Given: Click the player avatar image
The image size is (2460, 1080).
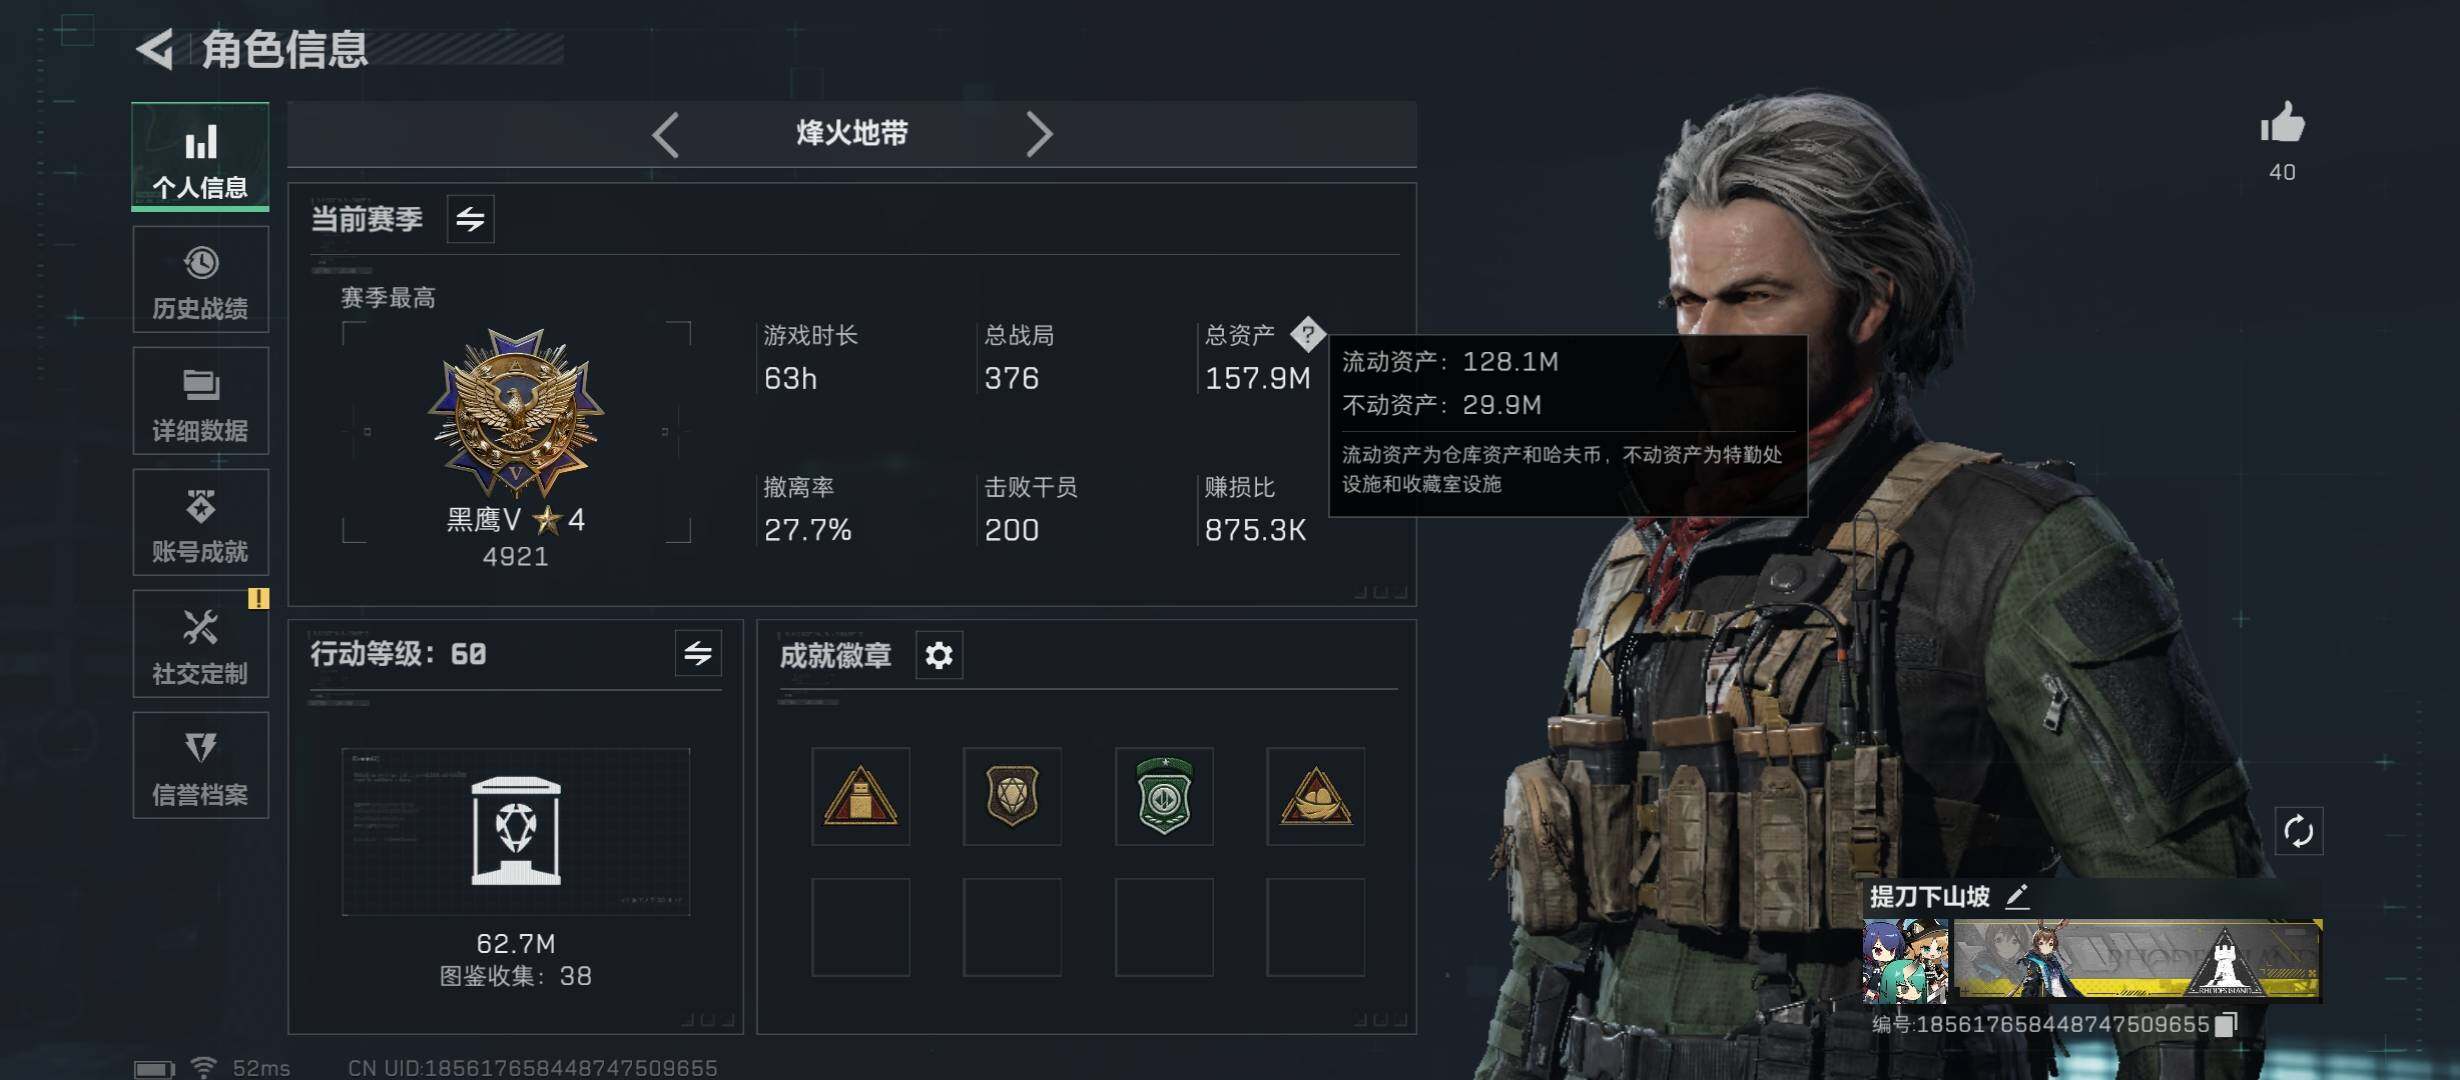Looking at the screenshot, I should (x=1905, y=961).
